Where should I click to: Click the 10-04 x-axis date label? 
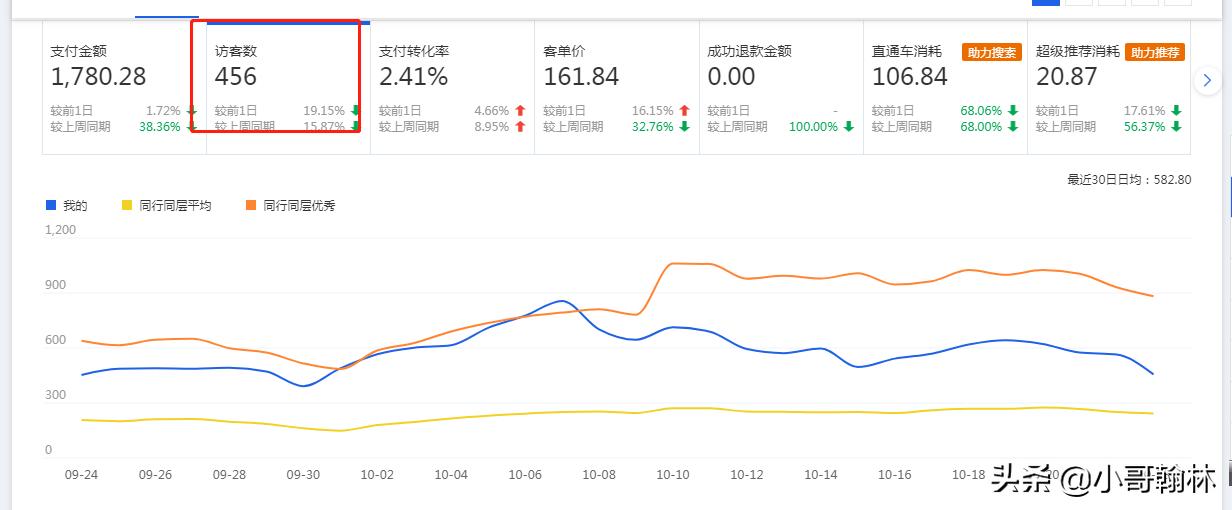451,475
